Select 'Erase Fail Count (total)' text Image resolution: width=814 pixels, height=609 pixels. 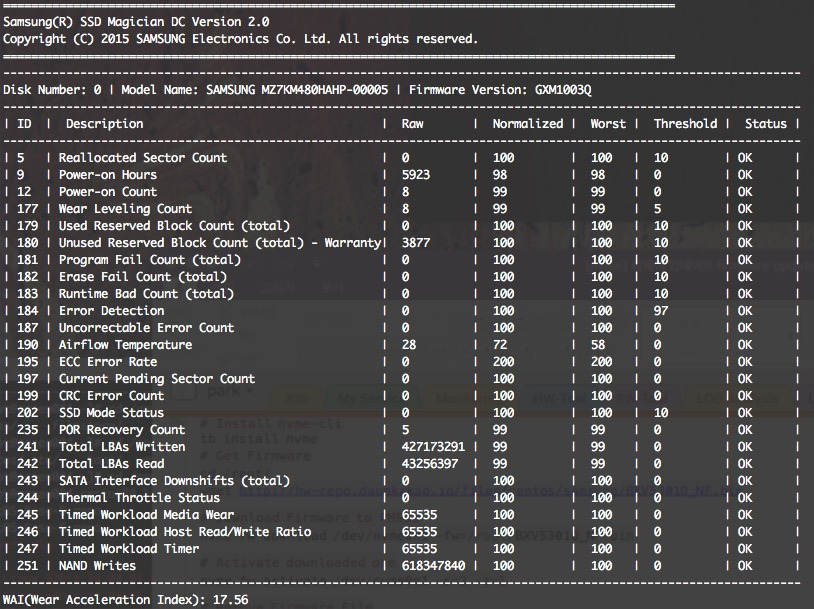(143, 277)
